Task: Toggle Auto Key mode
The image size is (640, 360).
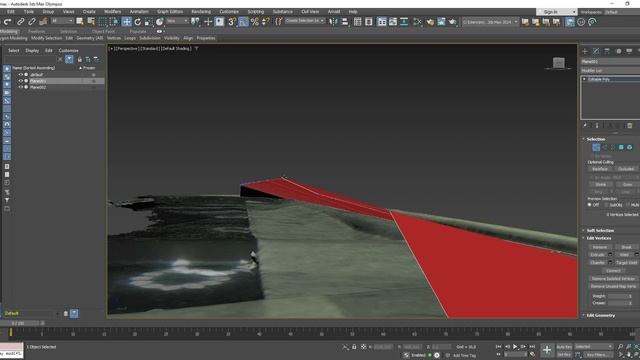Action: [564, 347]
